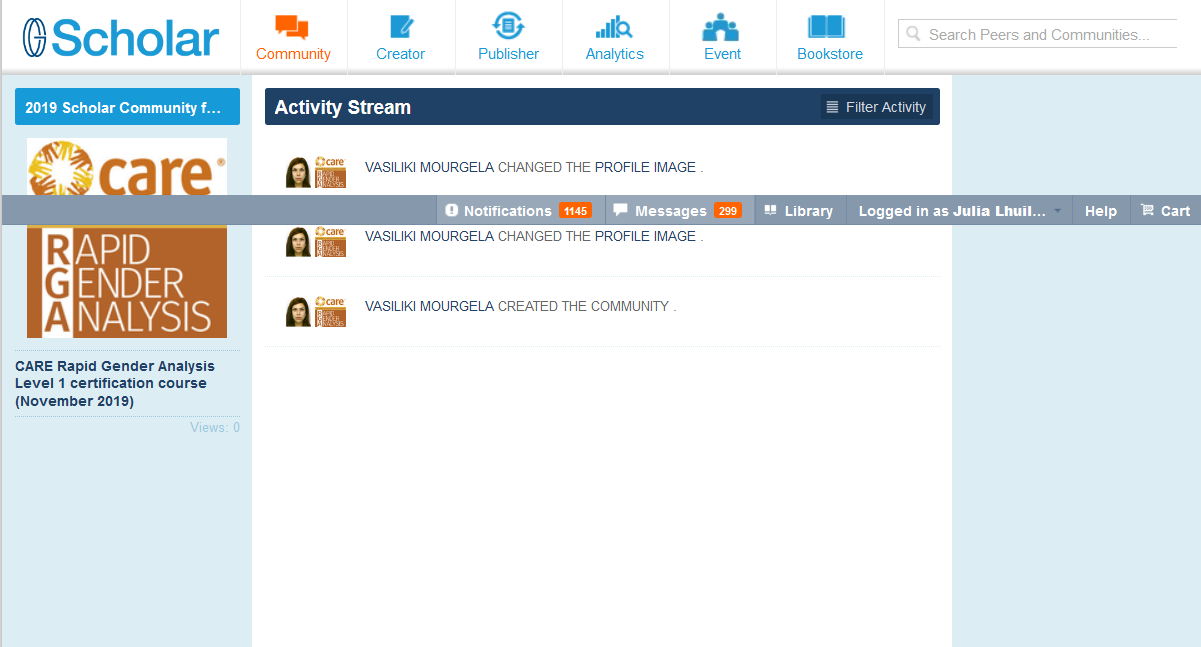Click the Rapid Gender Analysis community image
Image resolution: width=1201 pixels, height=647 pixels.
[x=127, y=280]
